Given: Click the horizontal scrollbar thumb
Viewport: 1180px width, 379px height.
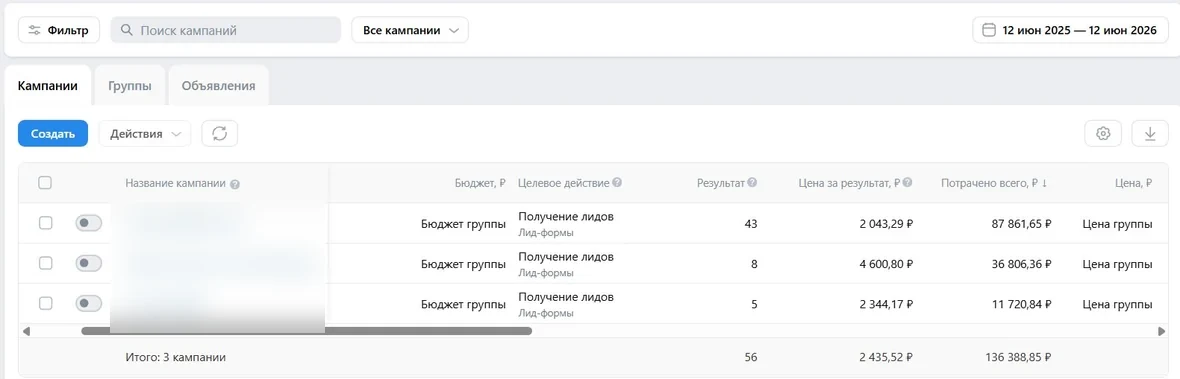Looking at the screenshot, I should pos(306,331).
